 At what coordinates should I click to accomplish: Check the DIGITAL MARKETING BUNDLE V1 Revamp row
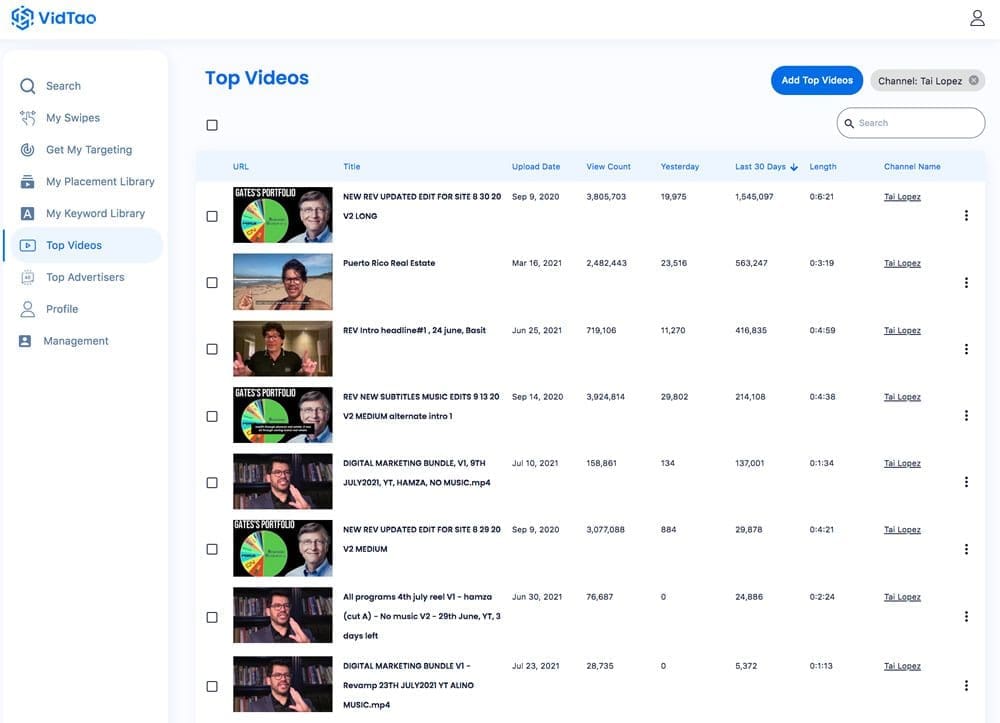click(212, 687)
